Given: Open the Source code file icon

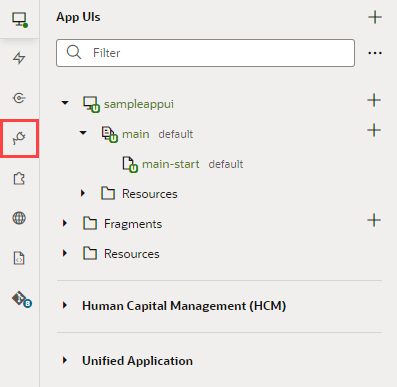Looking at the screenshot, I should click(19, 258).
